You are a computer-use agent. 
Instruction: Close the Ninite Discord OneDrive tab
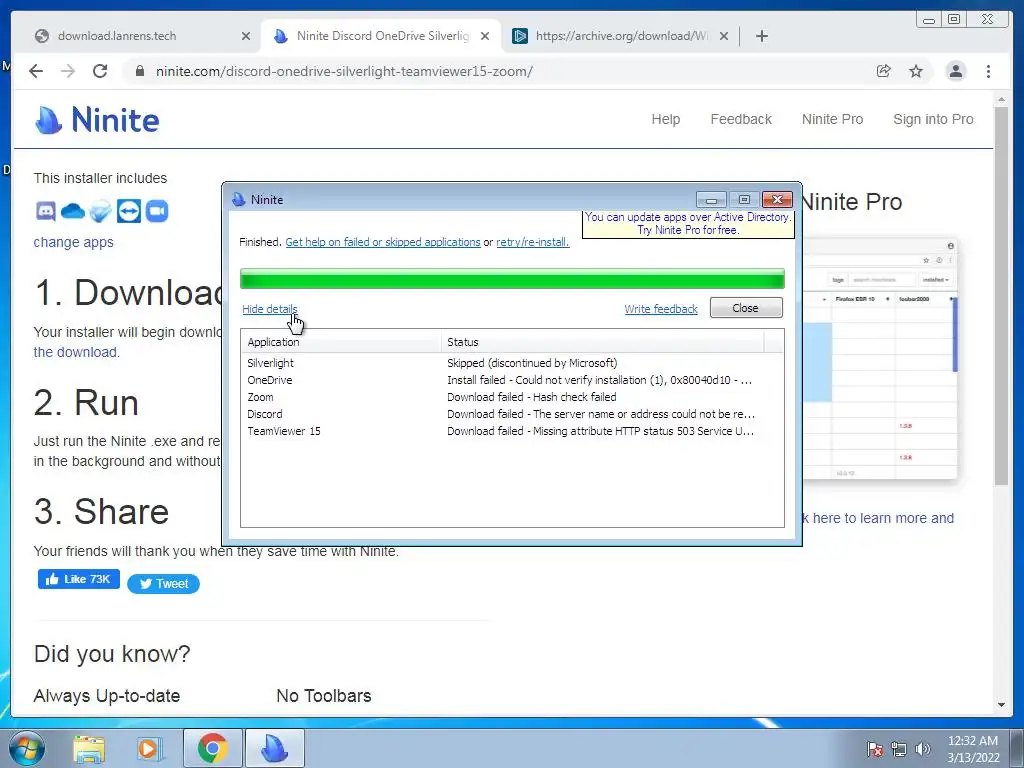485,36
